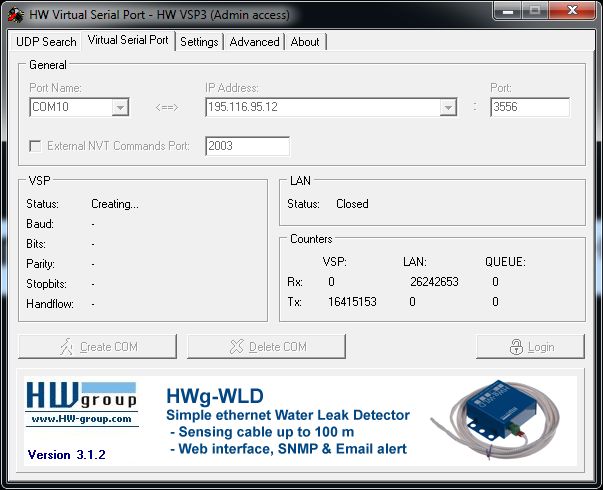Expand the Port Name COM10 dropdown
The height and width of the screenshot is (490, 603).
120,107
